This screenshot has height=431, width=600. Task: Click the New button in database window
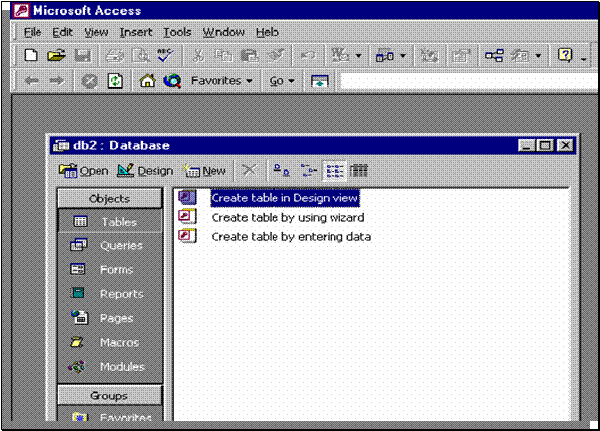206,171
